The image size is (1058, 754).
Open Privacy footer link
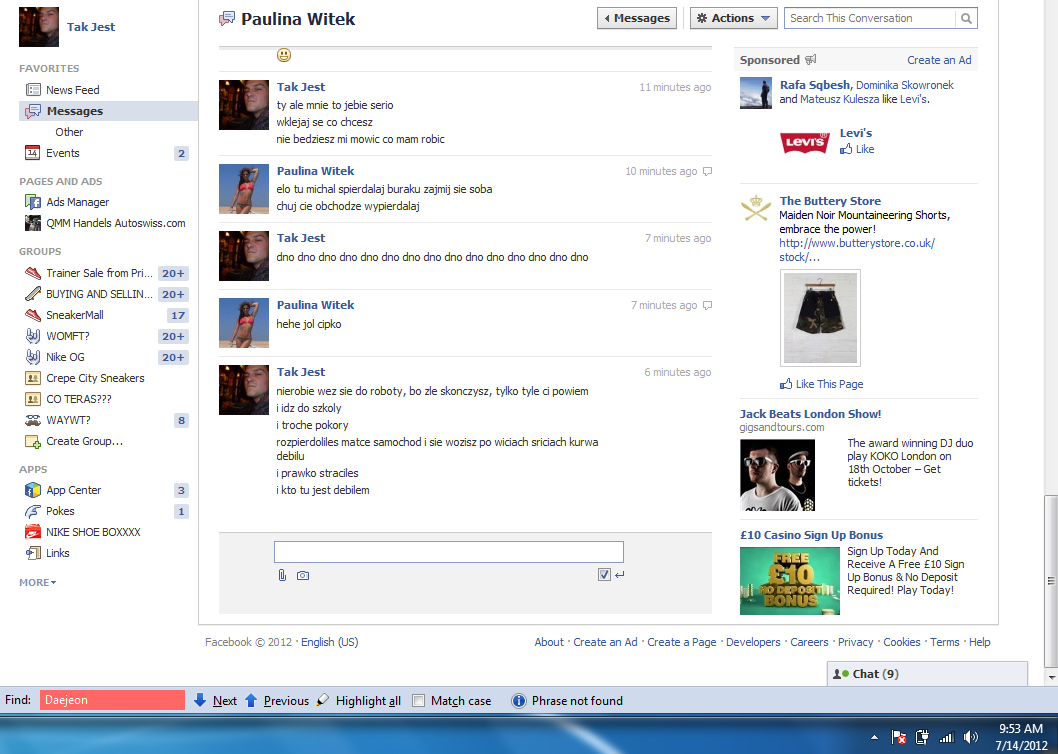855,642
